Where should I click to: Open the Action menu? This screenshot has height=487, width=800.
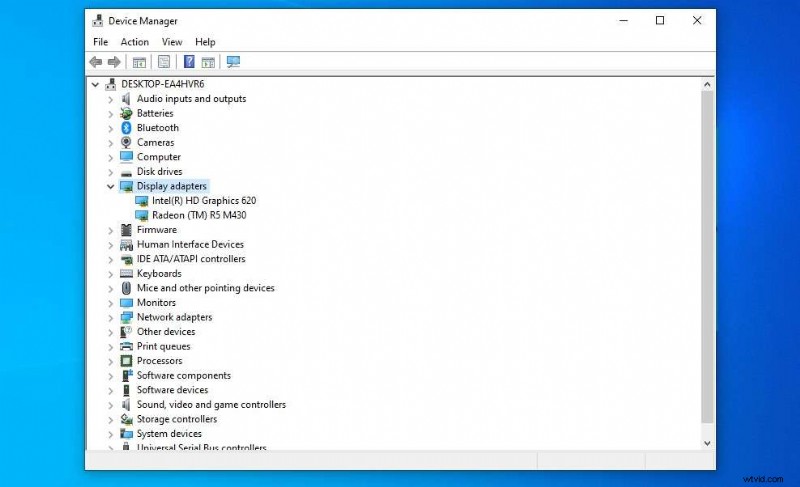coord(134,42)
